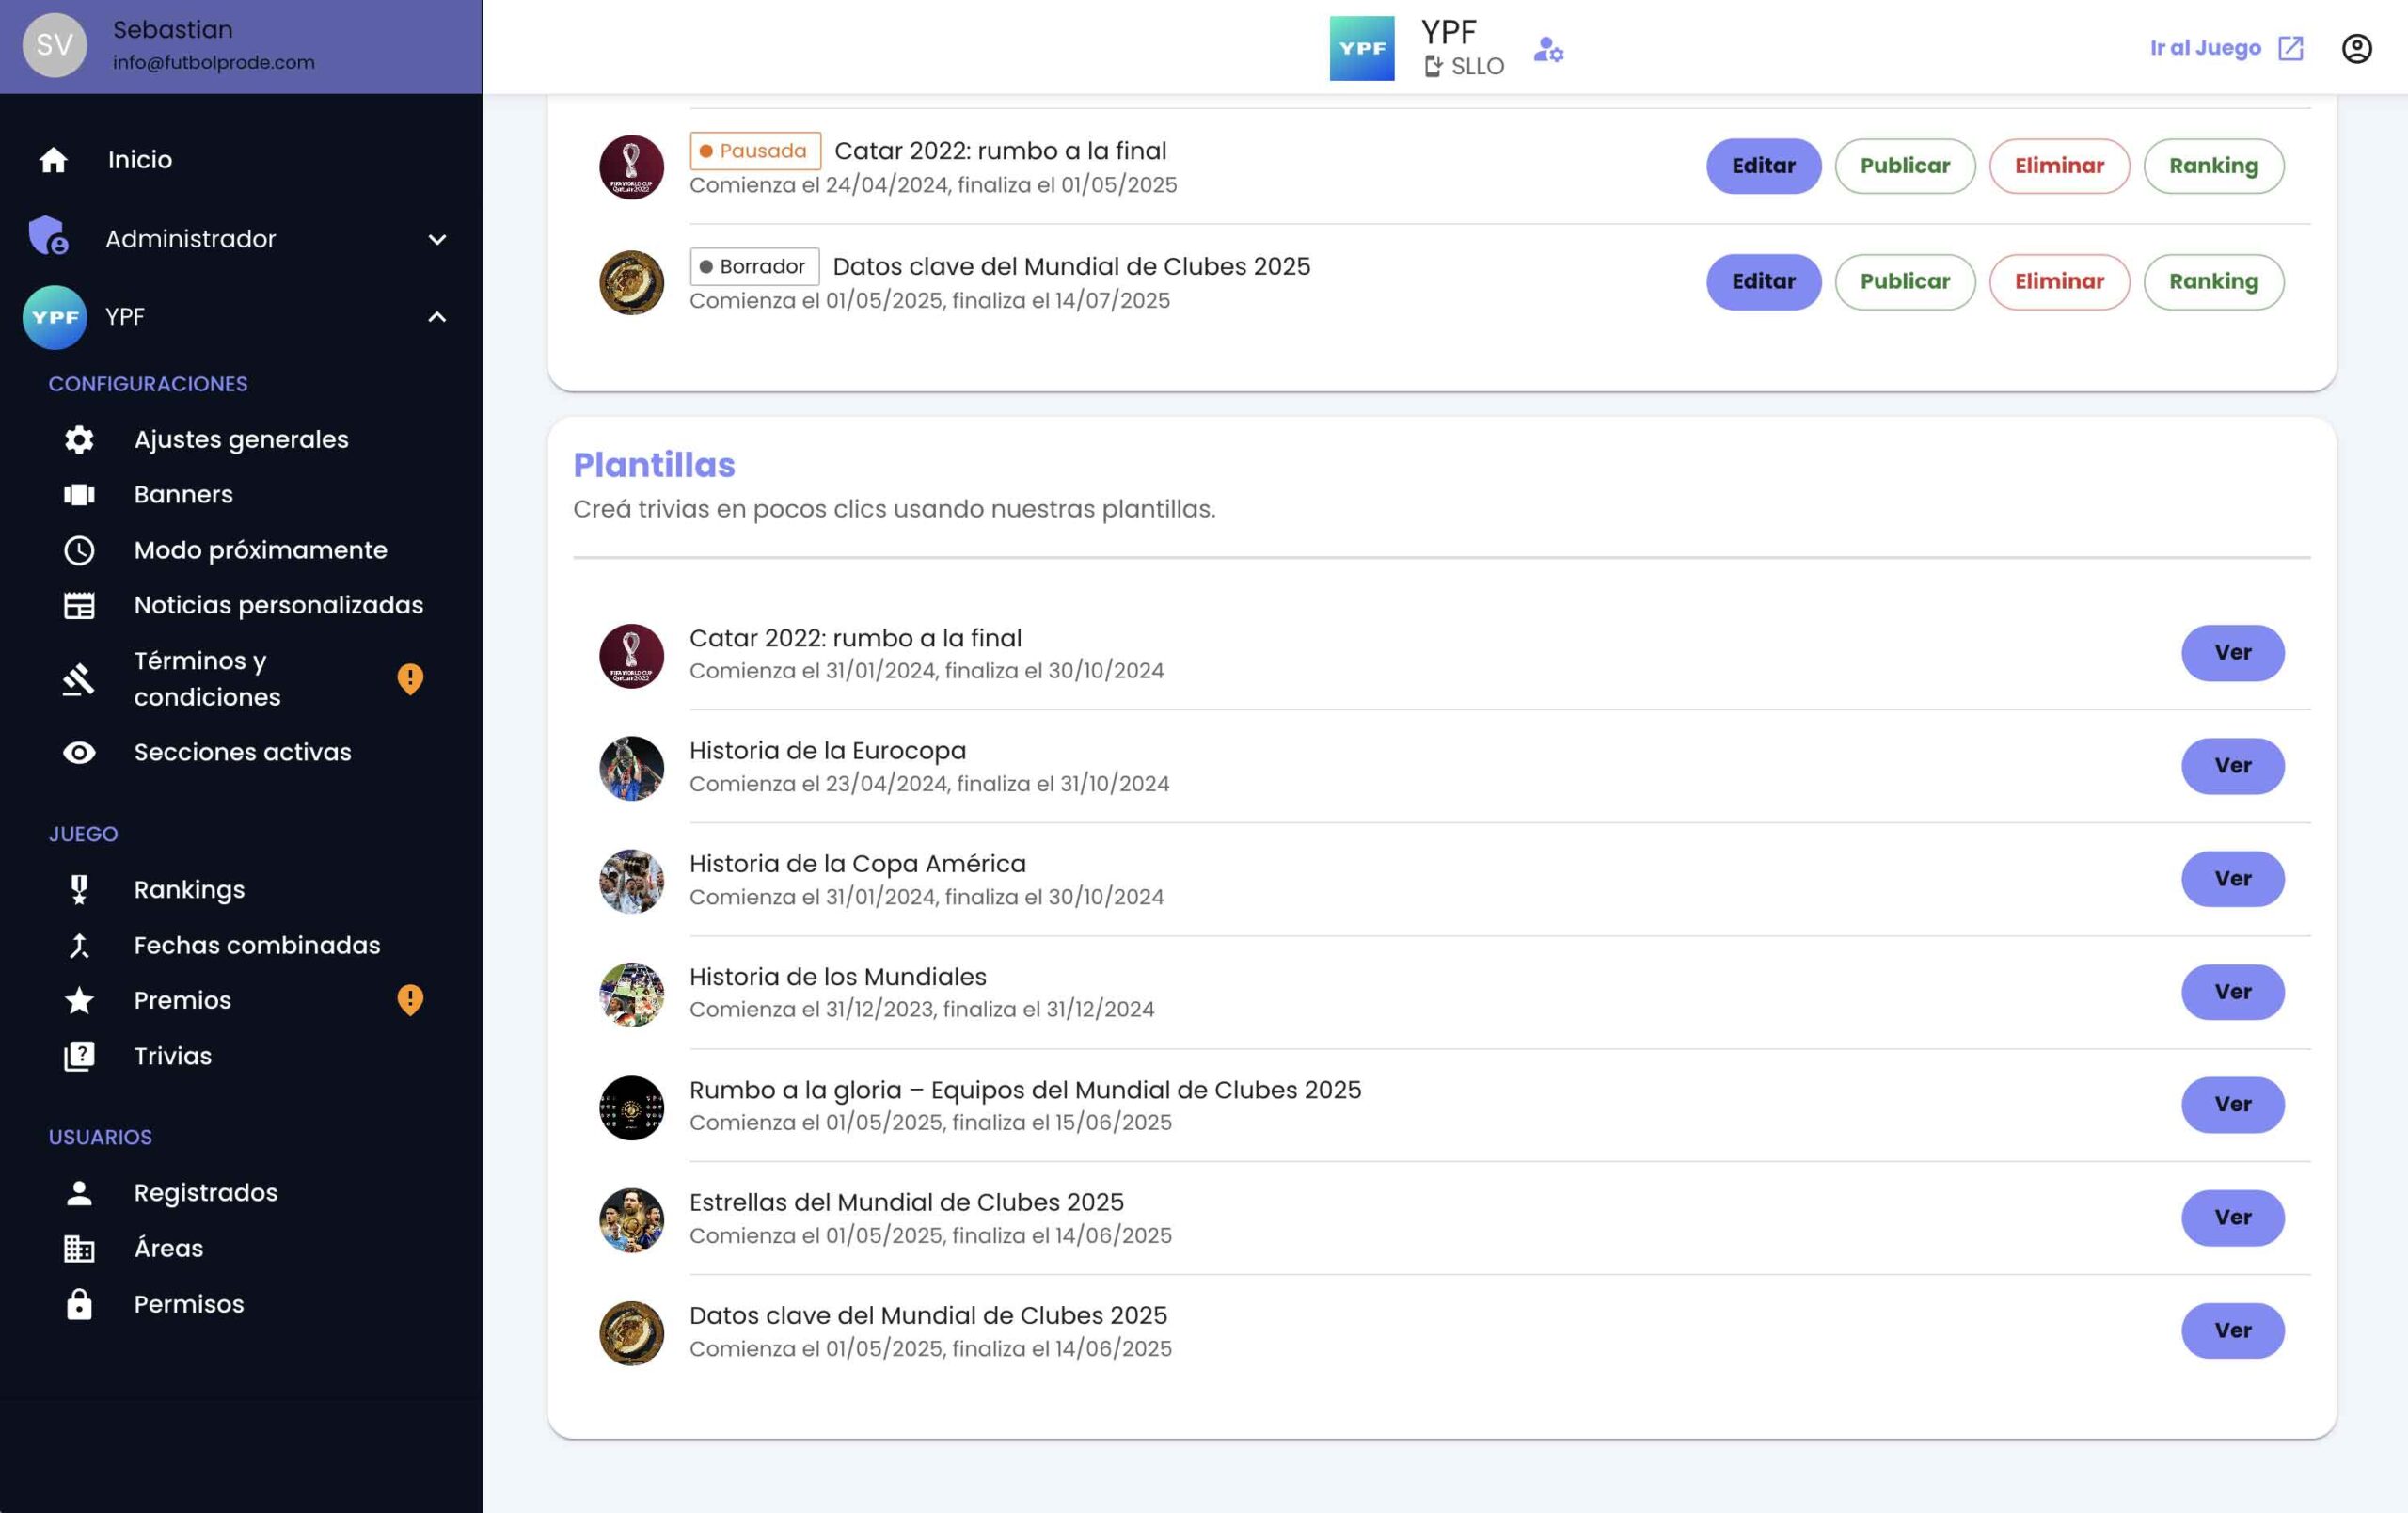This screenshot has width=2408, height=1513.
Task: Collapse the YPF sidebar section
Action: coord(437,317)
